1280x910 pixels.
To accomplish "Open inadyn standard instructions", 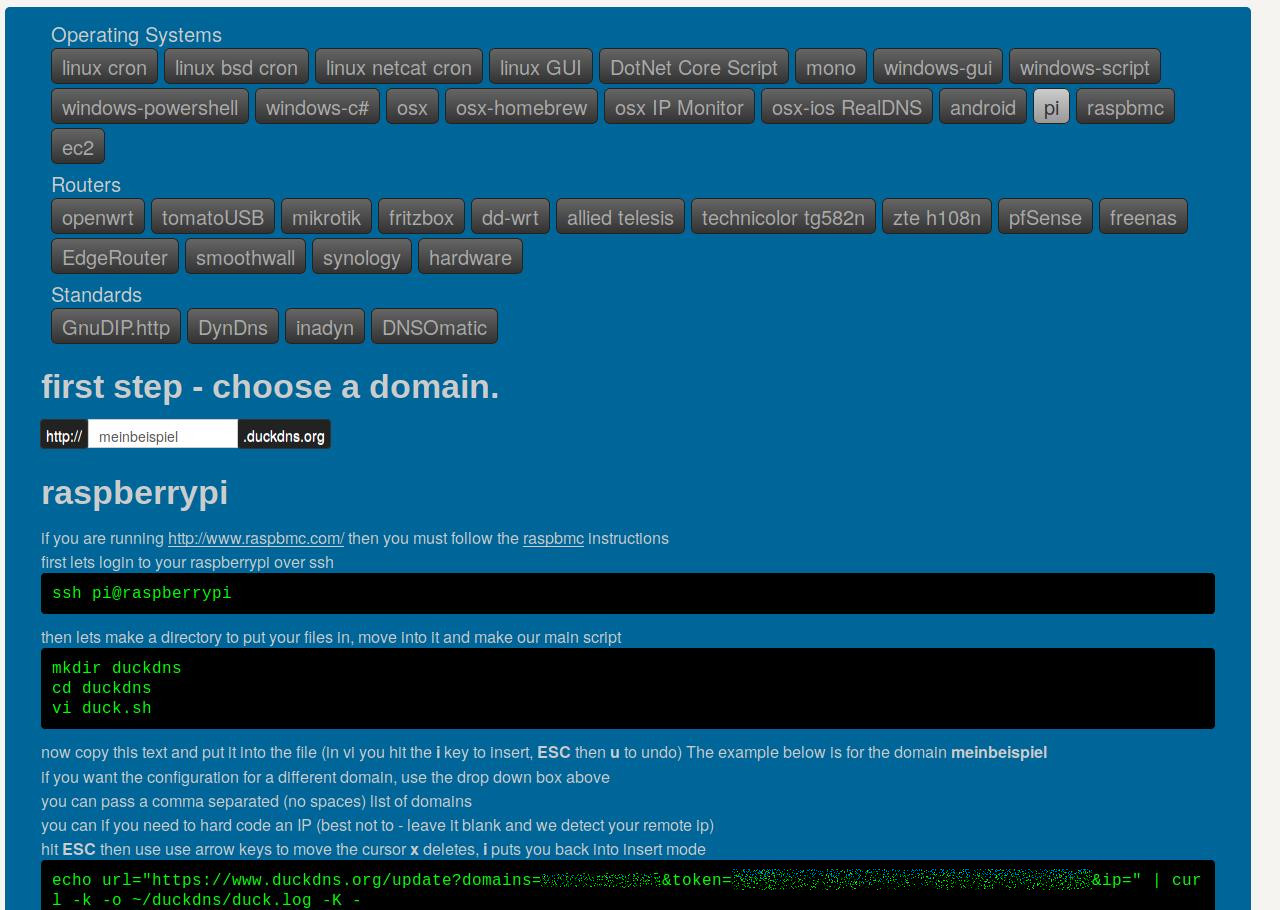I will pyautogui.click(x=325, y=327).
